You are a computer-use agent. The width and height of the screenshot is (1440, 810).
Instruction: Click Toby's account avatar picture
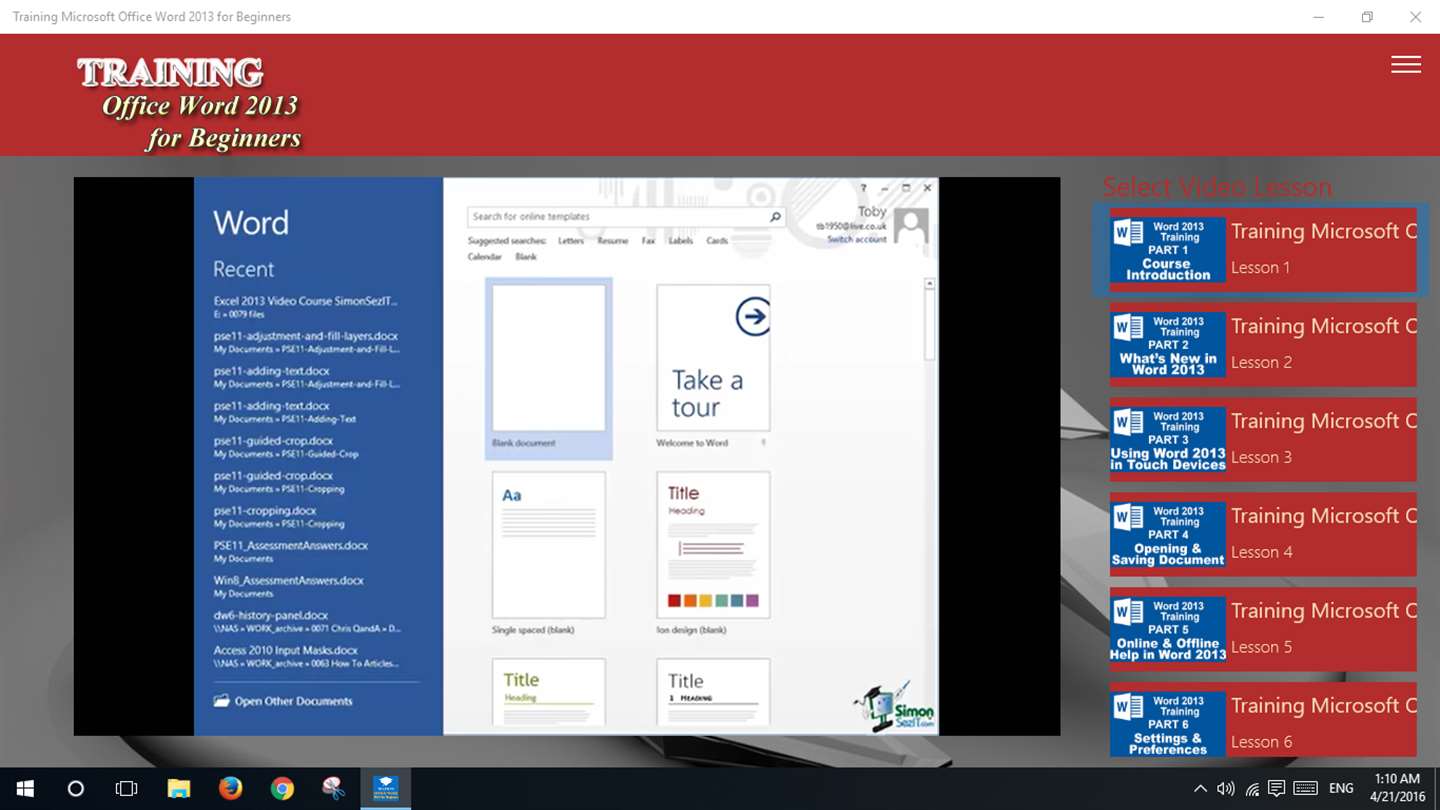[911, 226]
